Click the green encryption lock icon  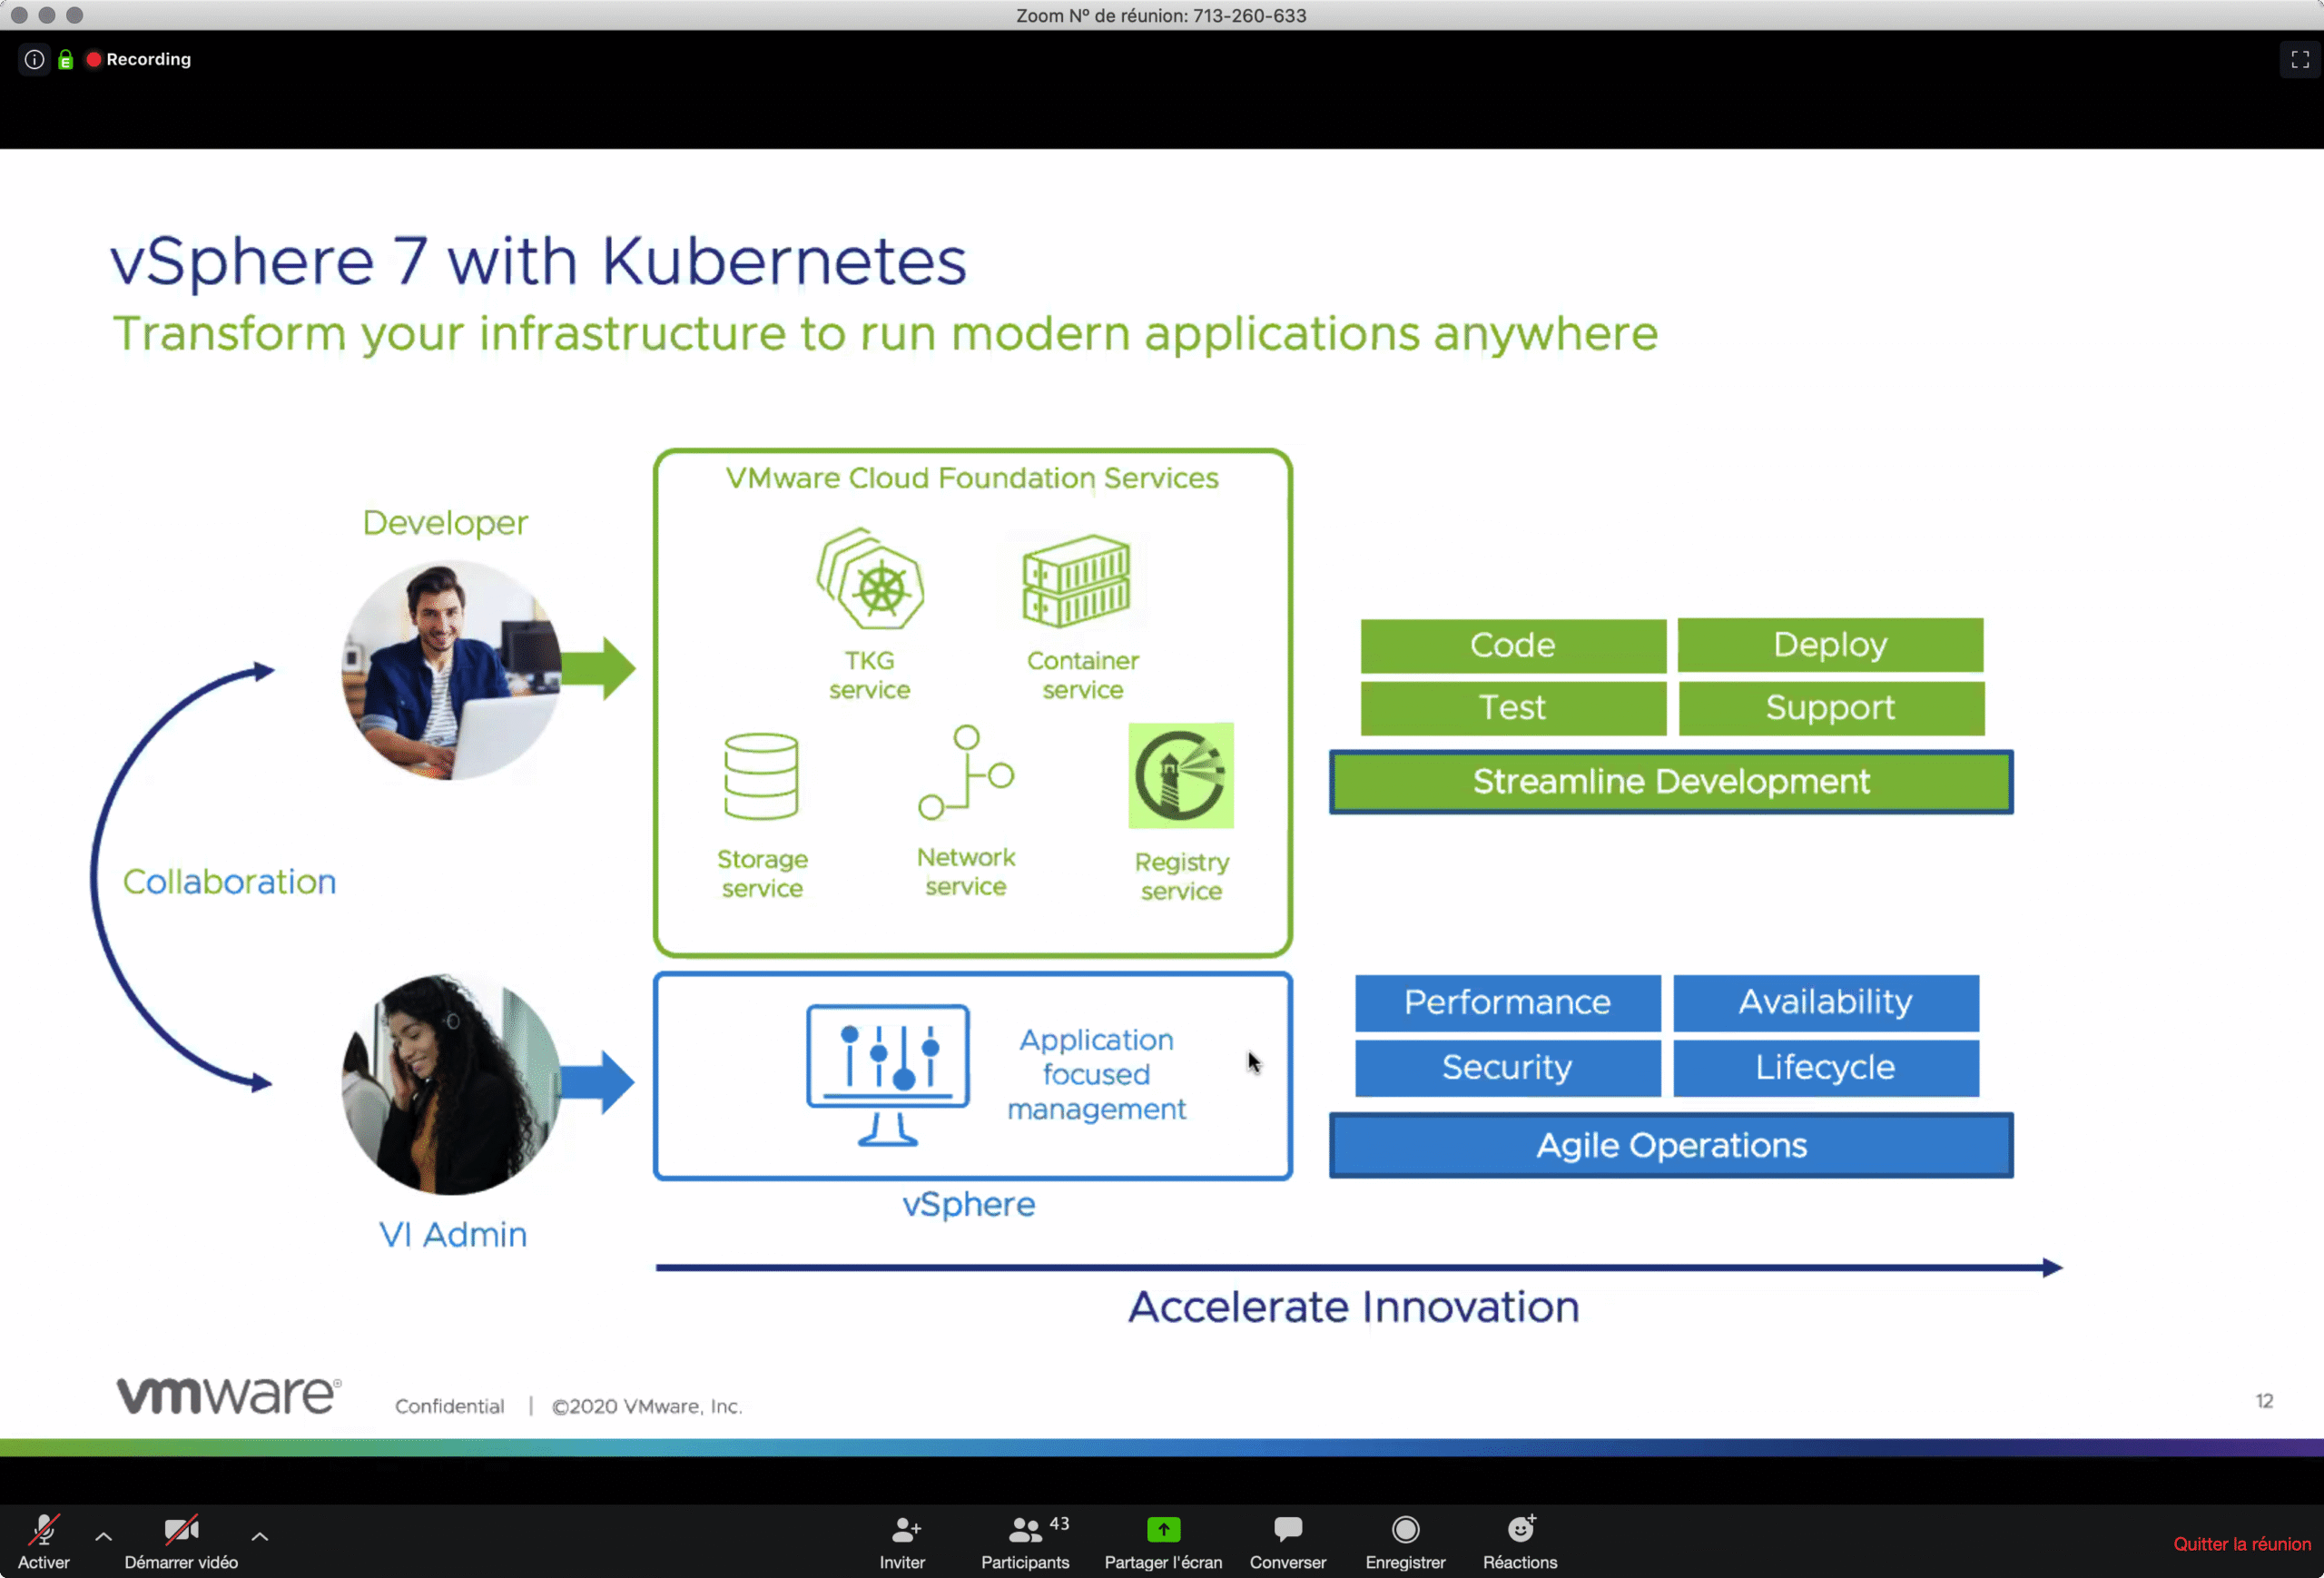[66, 60]
